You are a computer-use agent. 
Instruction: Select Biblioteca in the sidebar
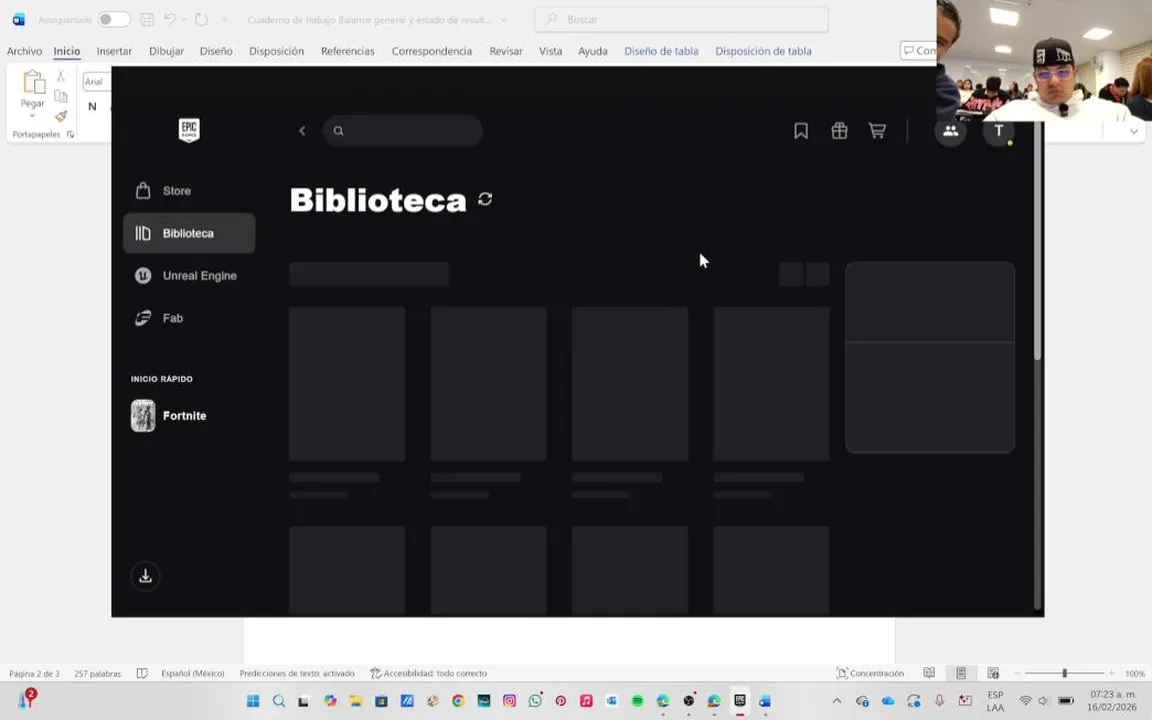tap(189, 233)
